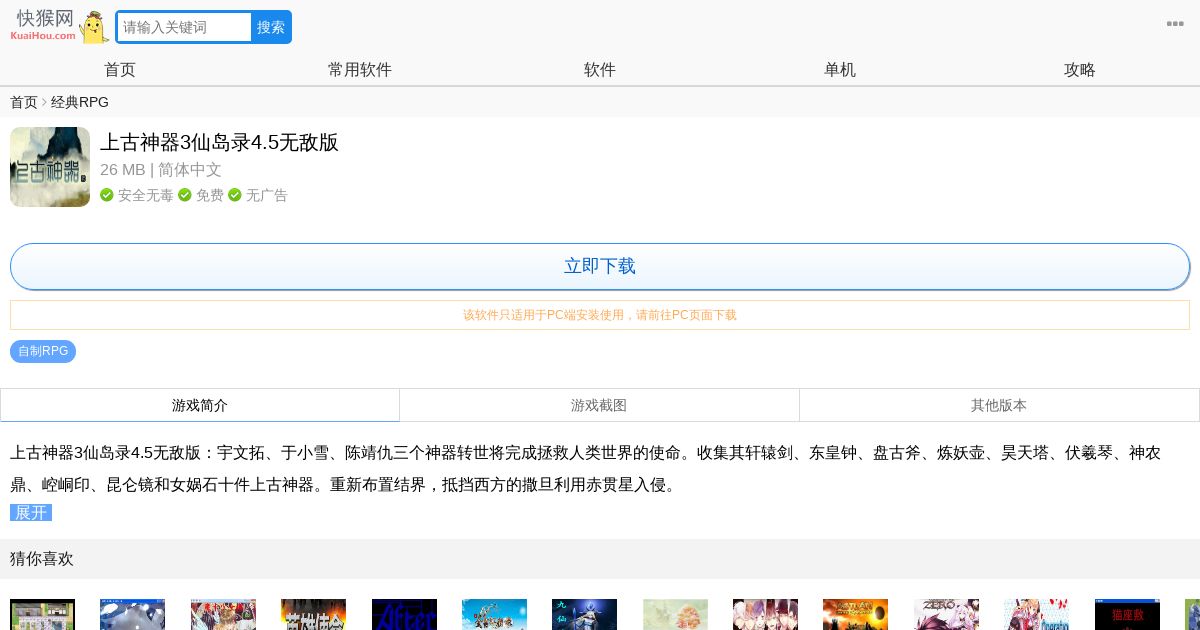
Task: Click the 猜你喜欢 section heading
Action: click(x=42, y=559)
